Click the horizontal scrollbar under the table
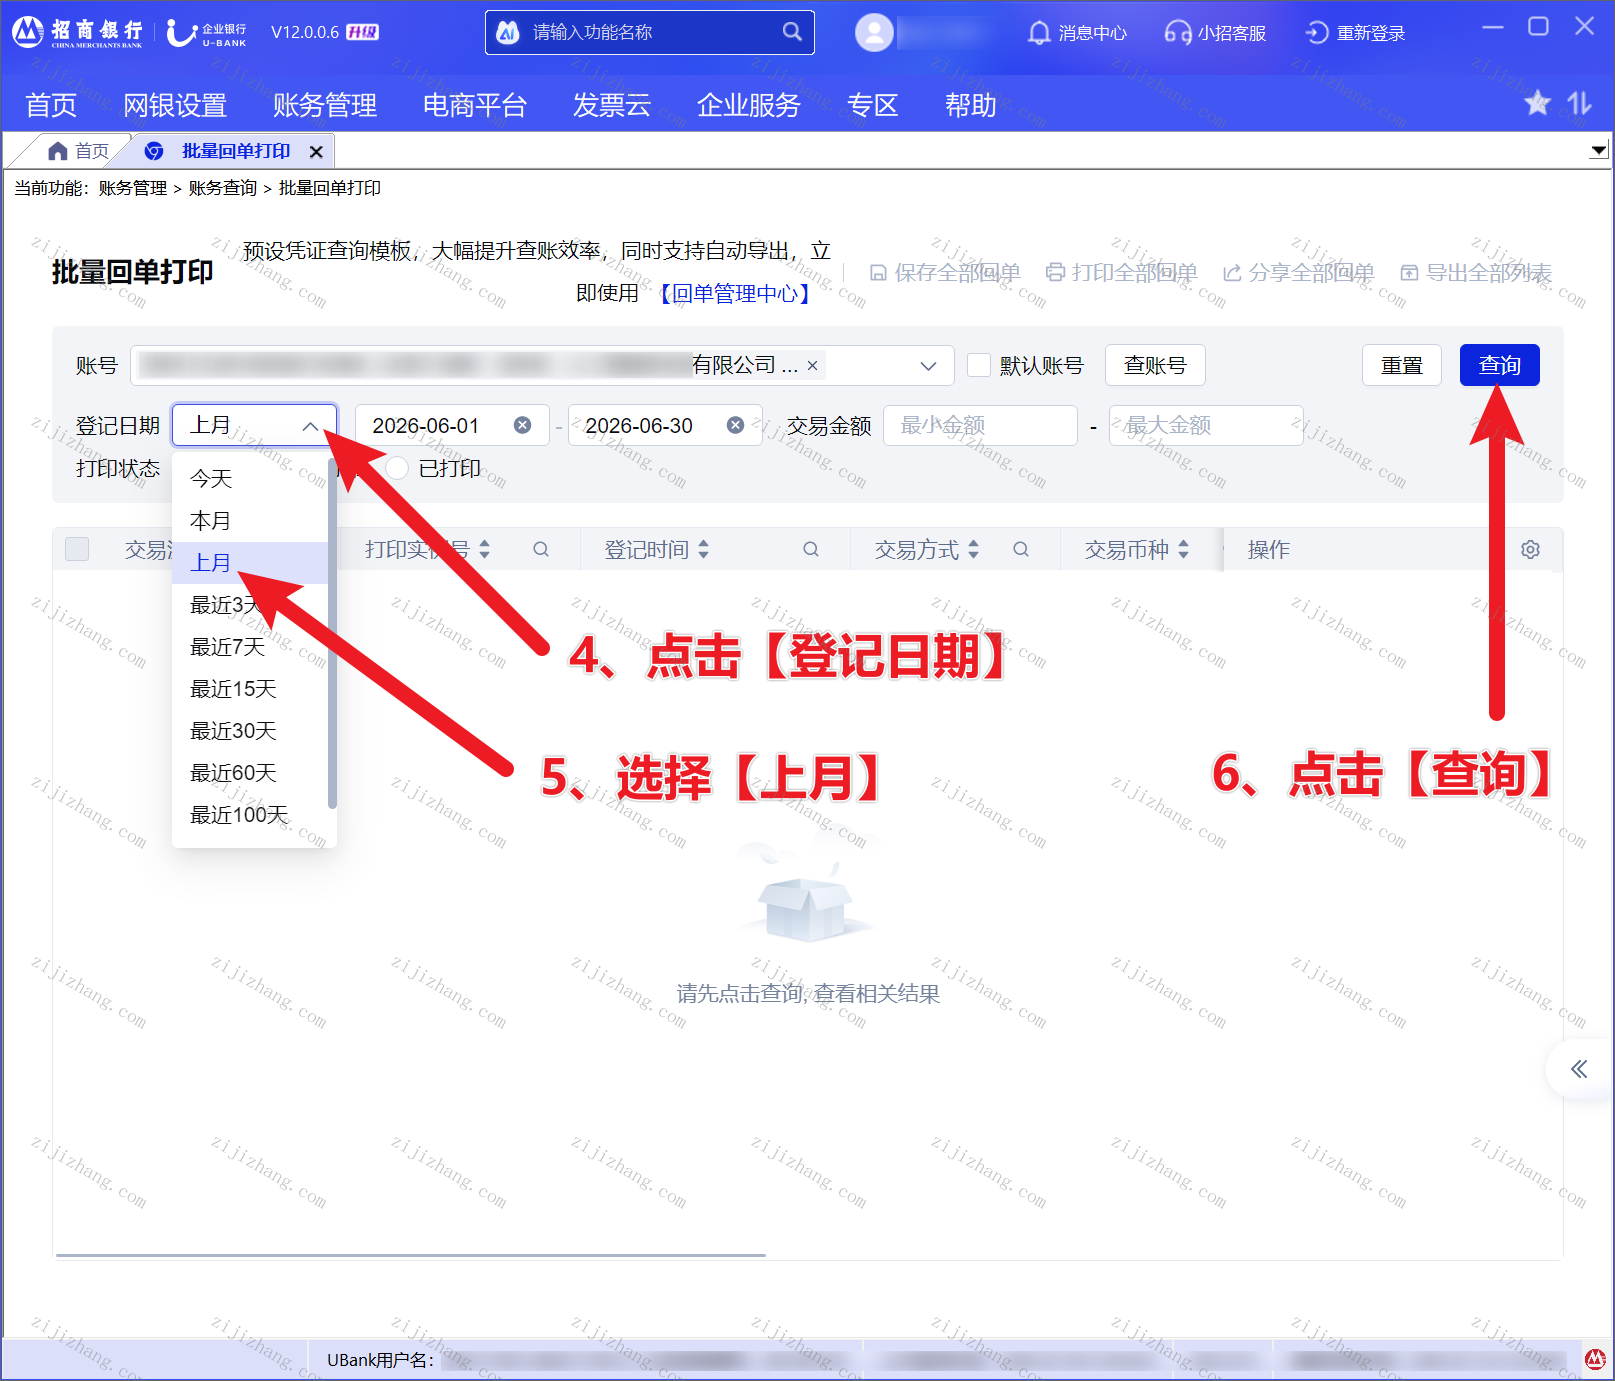 (410, 1254)
